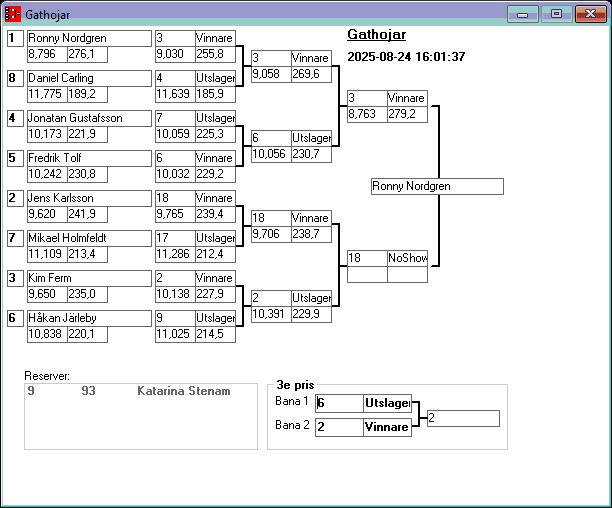Click the seed number 7 box

click(16, 238)
